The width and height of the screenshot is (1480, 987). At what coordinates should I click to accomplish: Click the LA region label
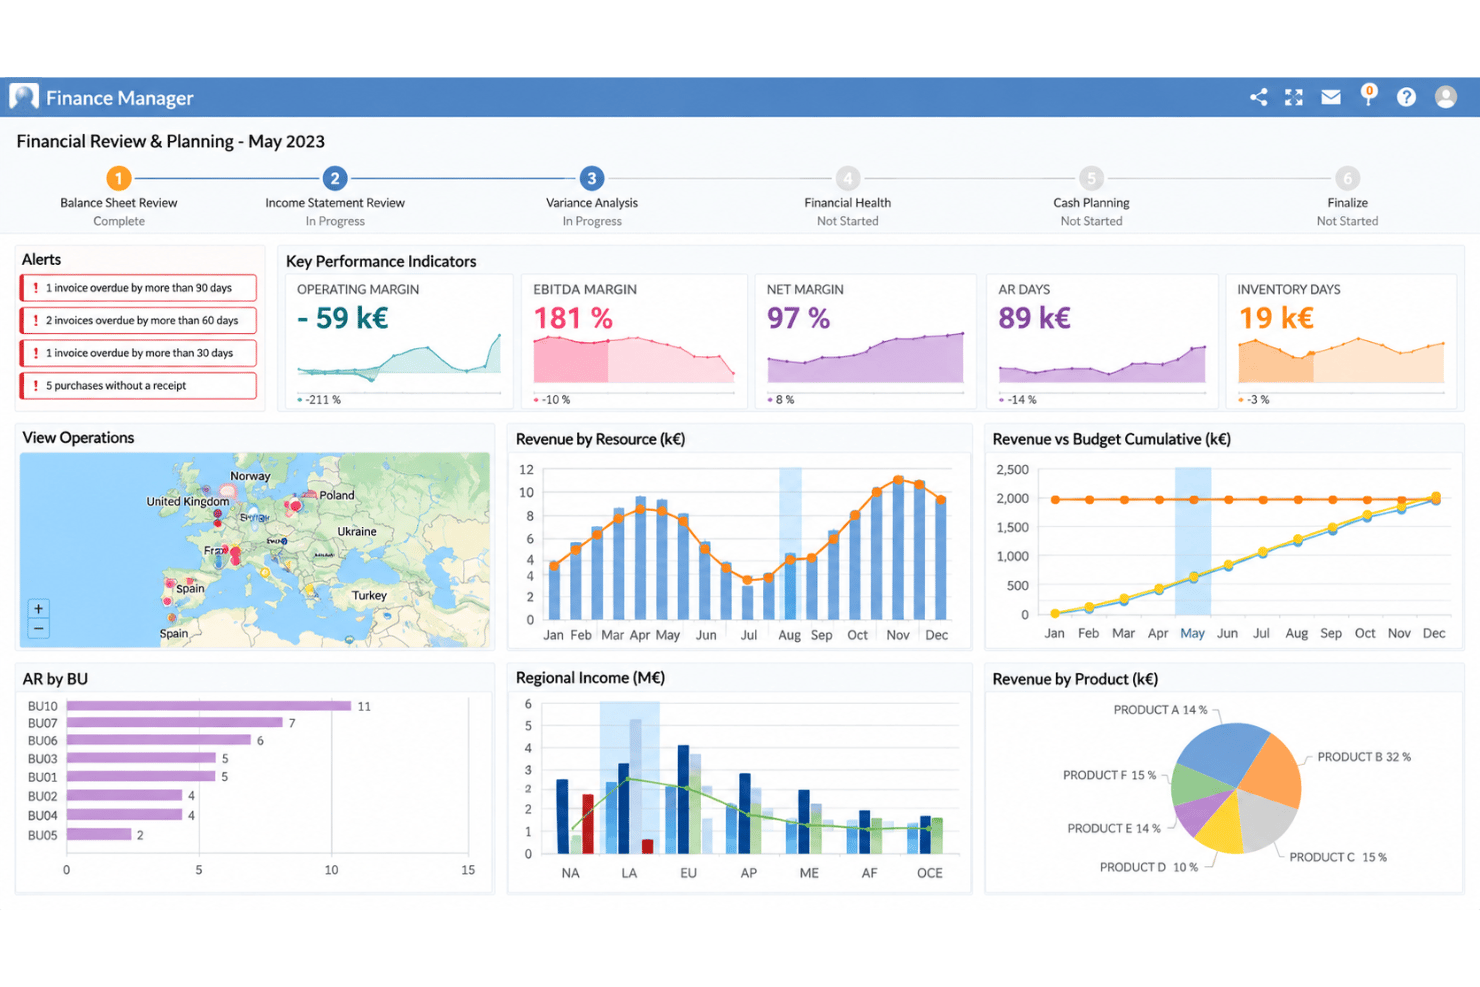click(x=629, y=873)
